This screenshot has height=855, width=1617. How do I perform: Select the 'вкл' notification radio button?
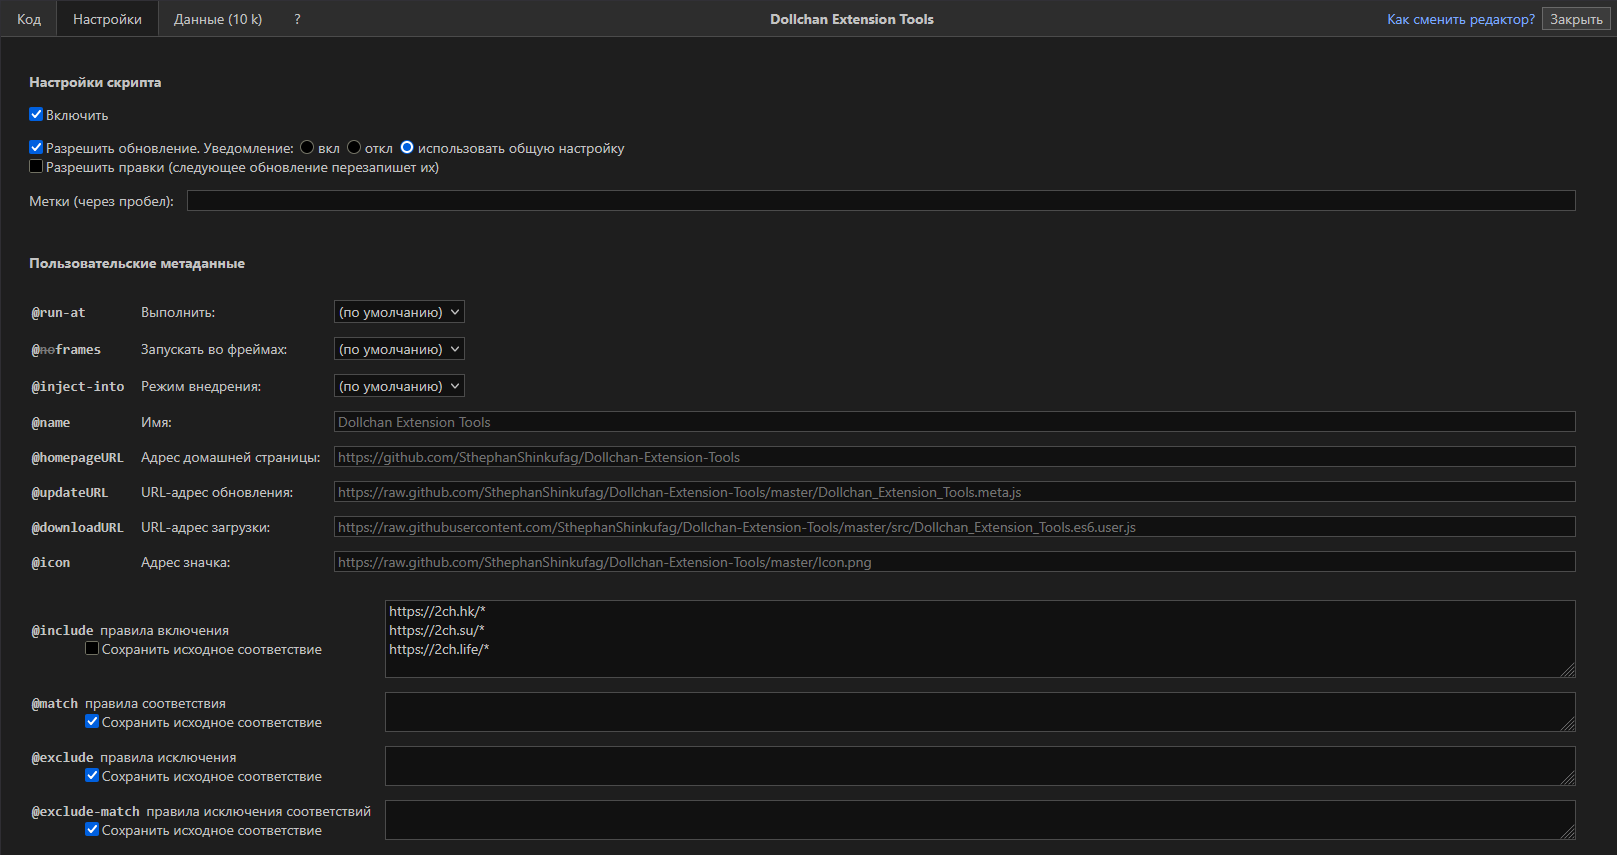click(x=307, y=147)
